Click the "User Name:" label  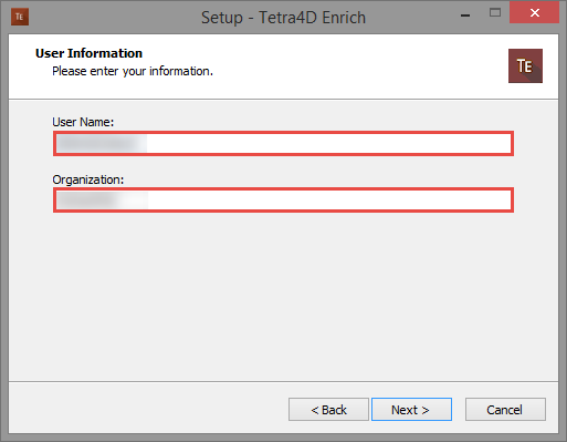[83, 122]
